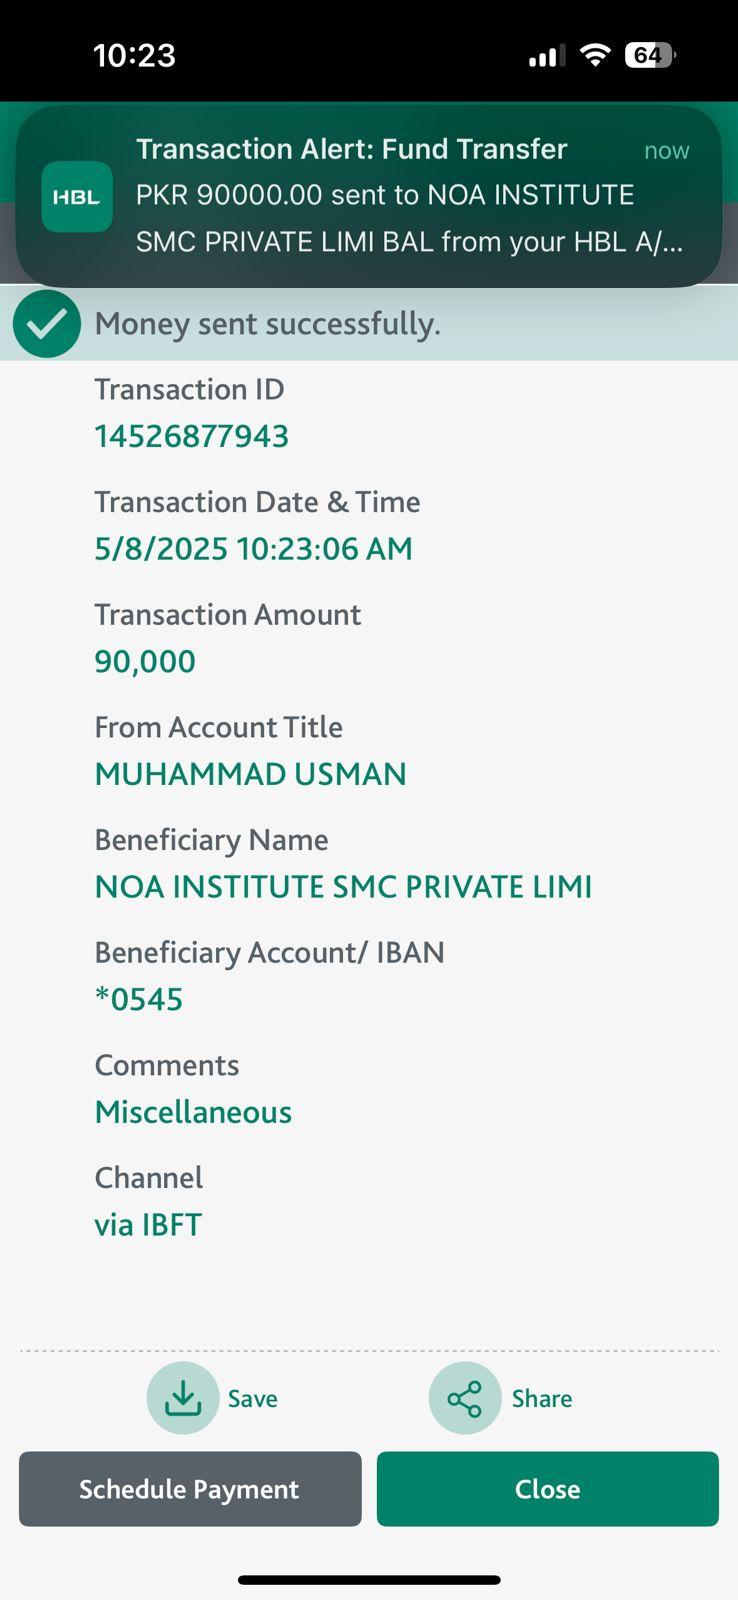Tap the battery level indicator
This screenshot has width=738, height=1600.
(x=649, y=55)
